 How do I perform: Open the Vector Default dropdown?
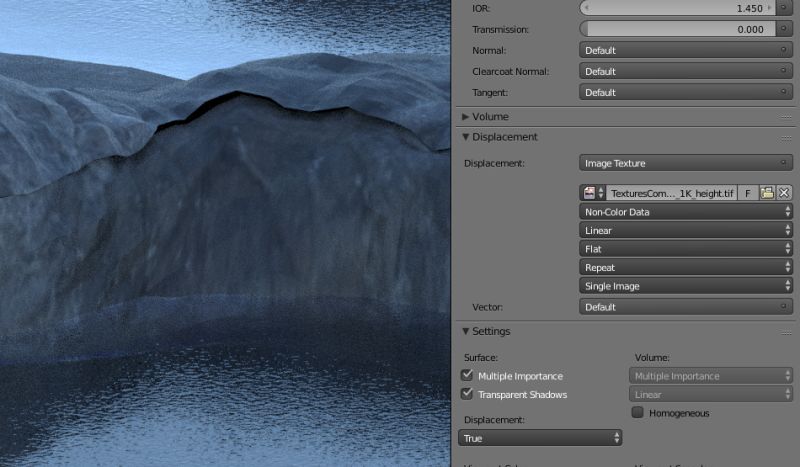pyautogui.click(x=686, y=307)
